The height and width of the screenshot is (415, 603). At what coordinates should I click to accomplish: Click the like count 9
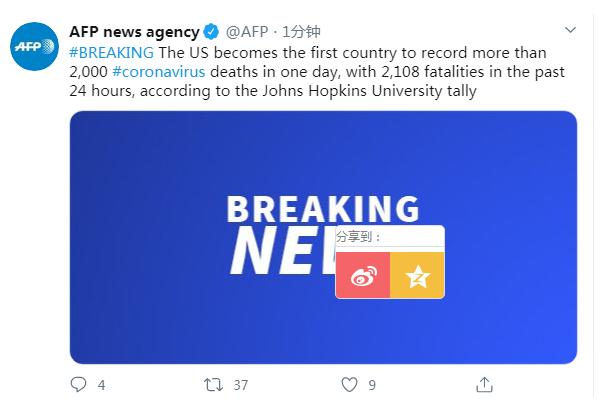[372, 384]
